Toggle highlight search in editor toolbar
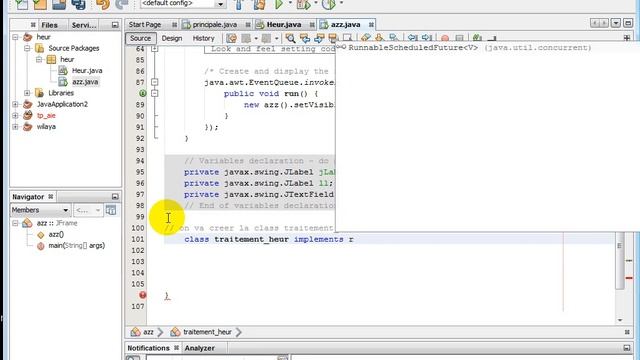640x360 pixels. click(333, 38)
